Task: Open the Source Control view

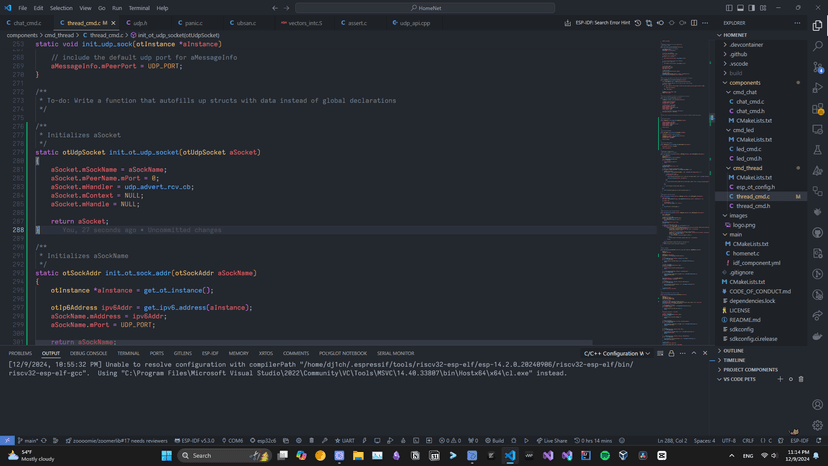Action: [817, 67]
